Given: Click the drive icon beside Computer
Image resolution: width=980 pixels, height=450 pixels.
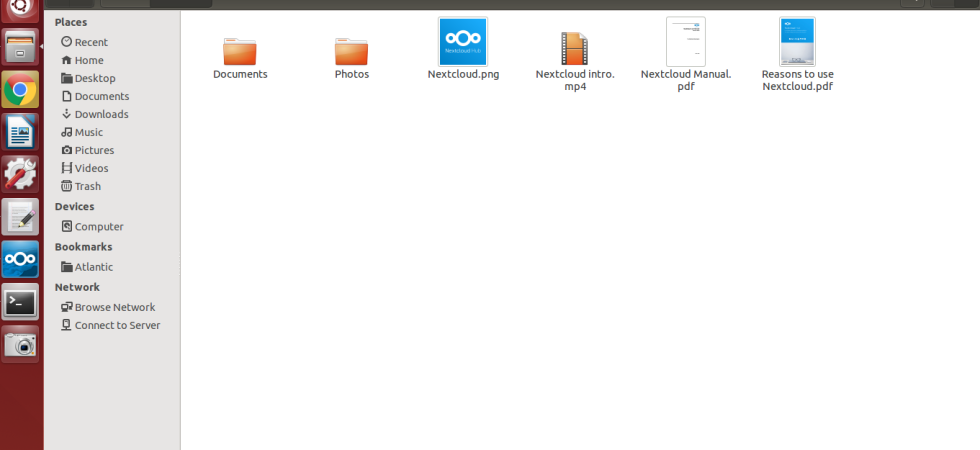Looking at the screenshot, I should 66,226.
